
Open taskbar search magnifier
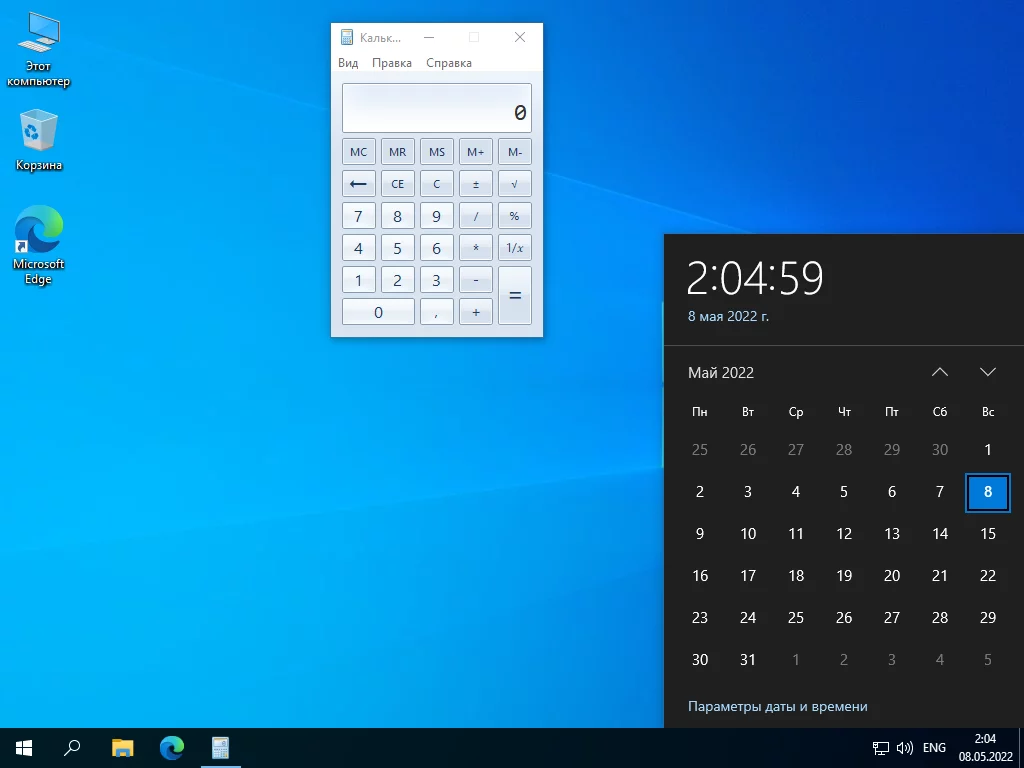(73, 747)
